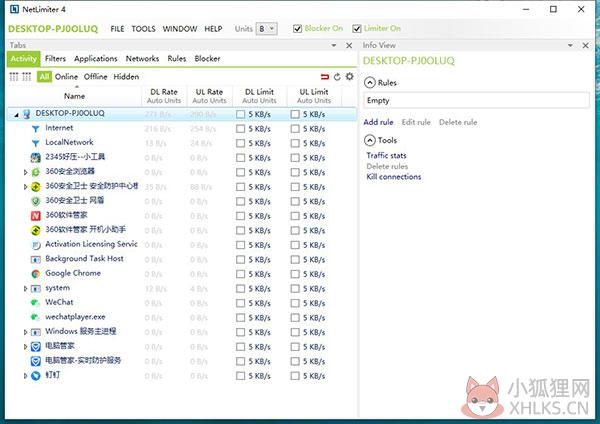Enable DL Limit checkbox for Google Chrome
This screenshot has height=424, width=600.
[240, 274]
